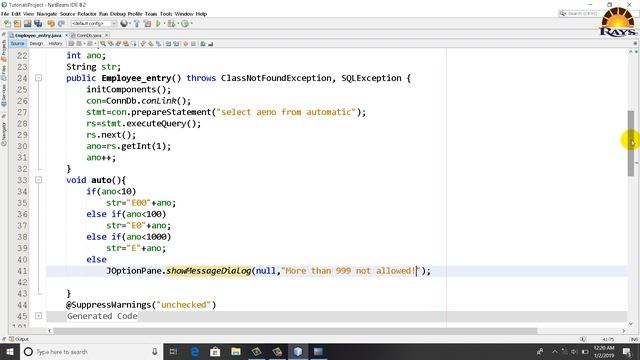Select the Employee_entry.java tab

38,36
